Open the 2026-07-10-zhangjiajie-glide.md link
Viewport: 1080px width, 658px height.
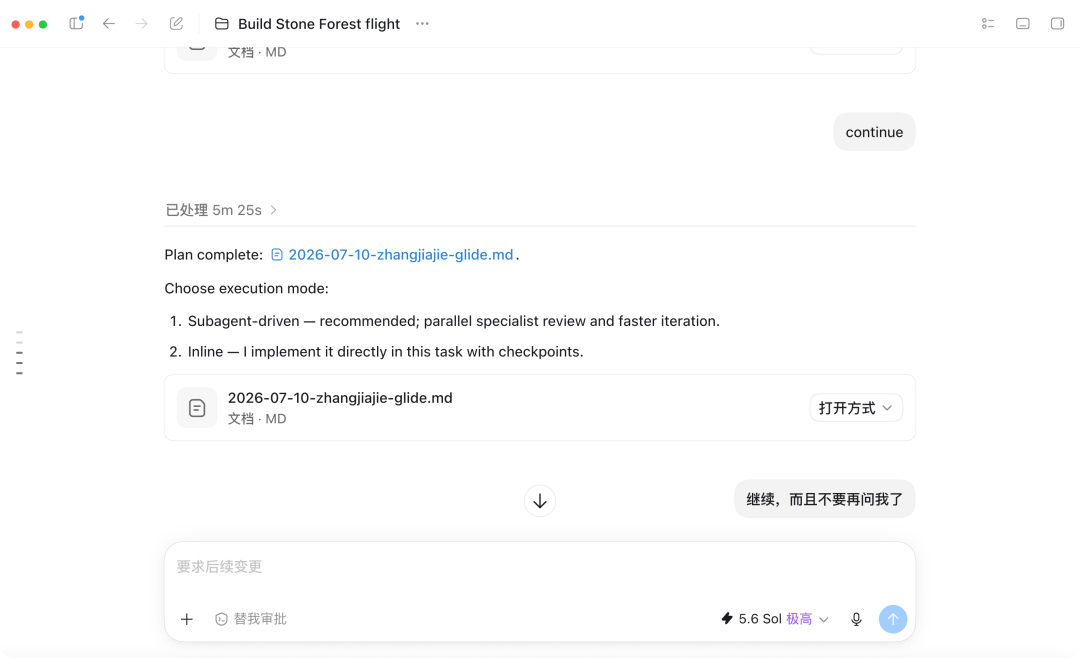[400, 255]
